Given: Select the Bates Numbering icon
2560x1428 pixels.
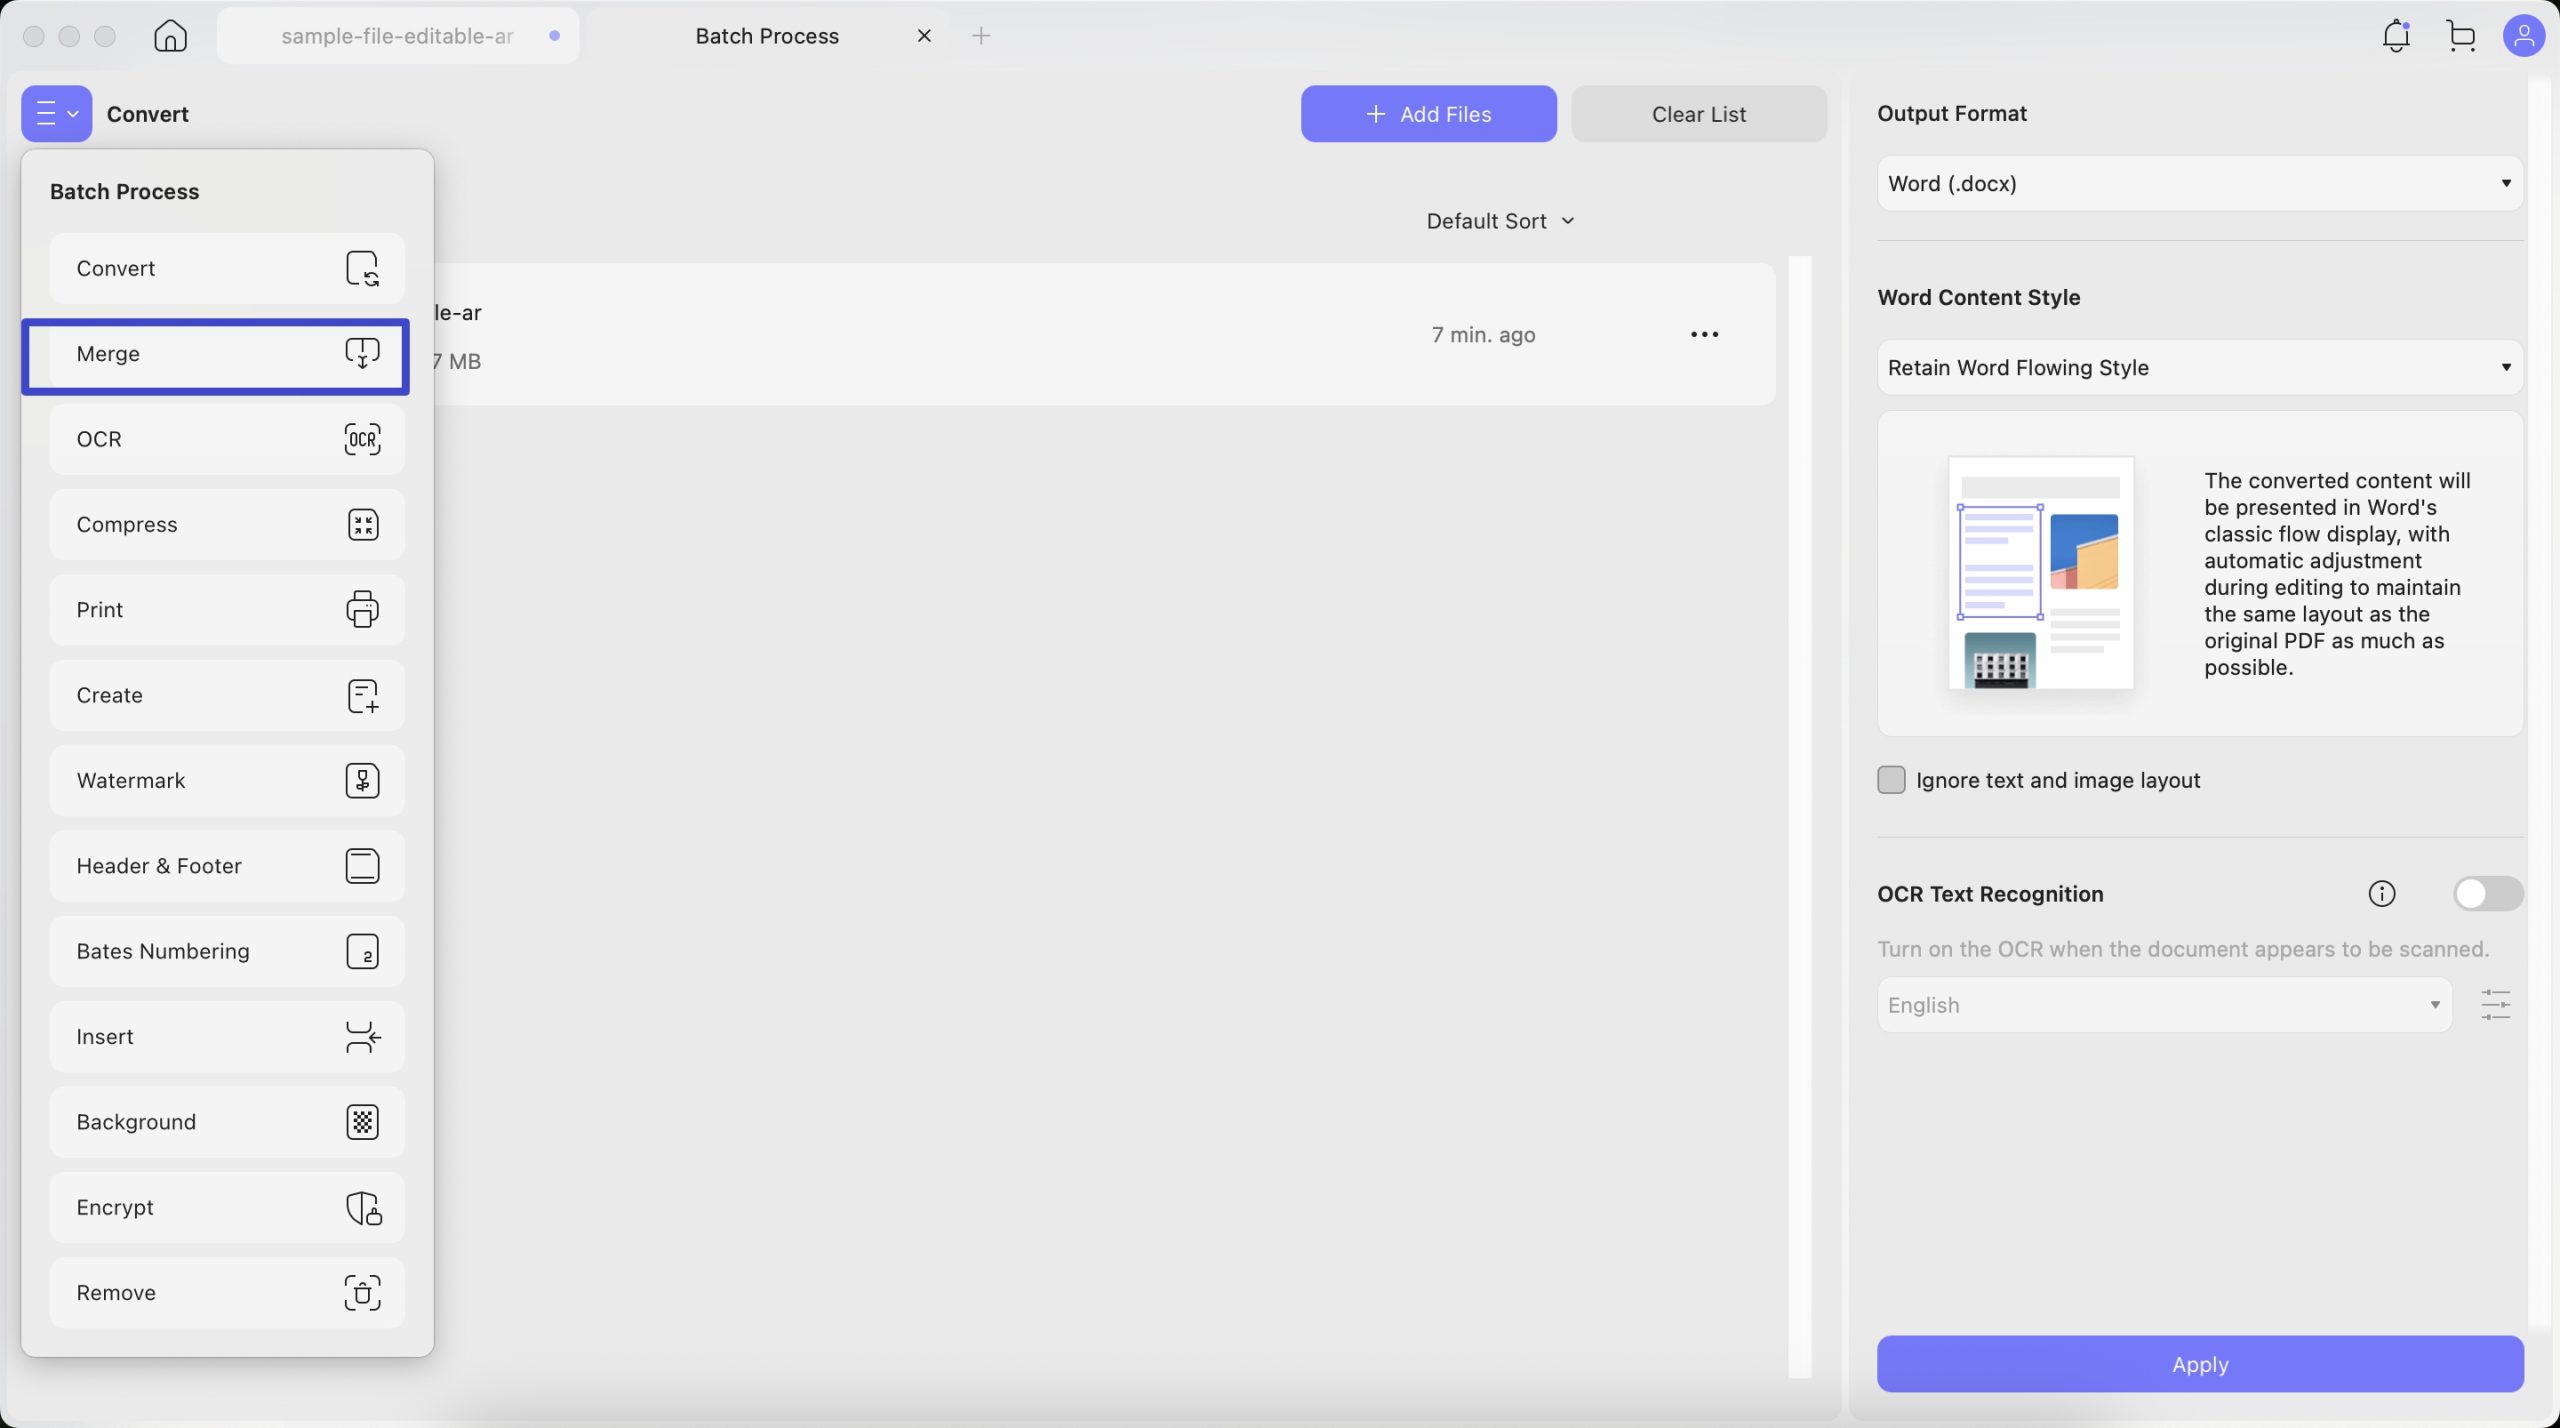Looking at the screenshot, I should (x=362, y=951).
